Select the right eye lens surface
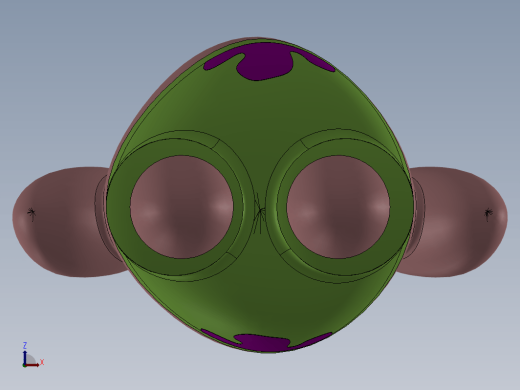520x390 pixels. click(338, 207)
